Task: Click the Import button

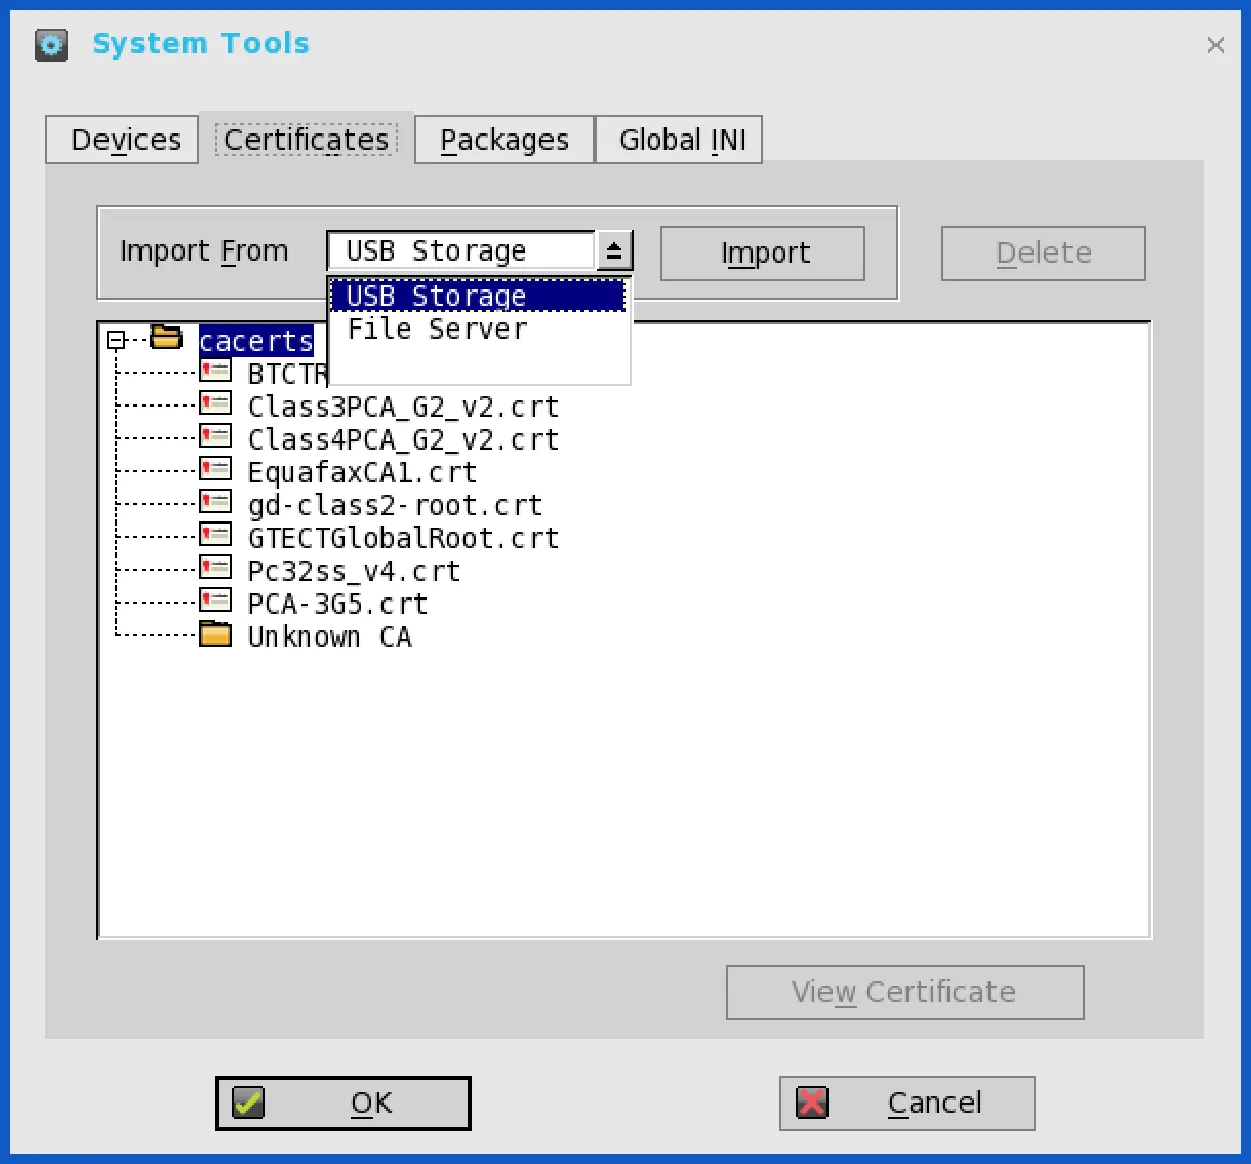Action: pyautogui.click(x=762, y=253)
